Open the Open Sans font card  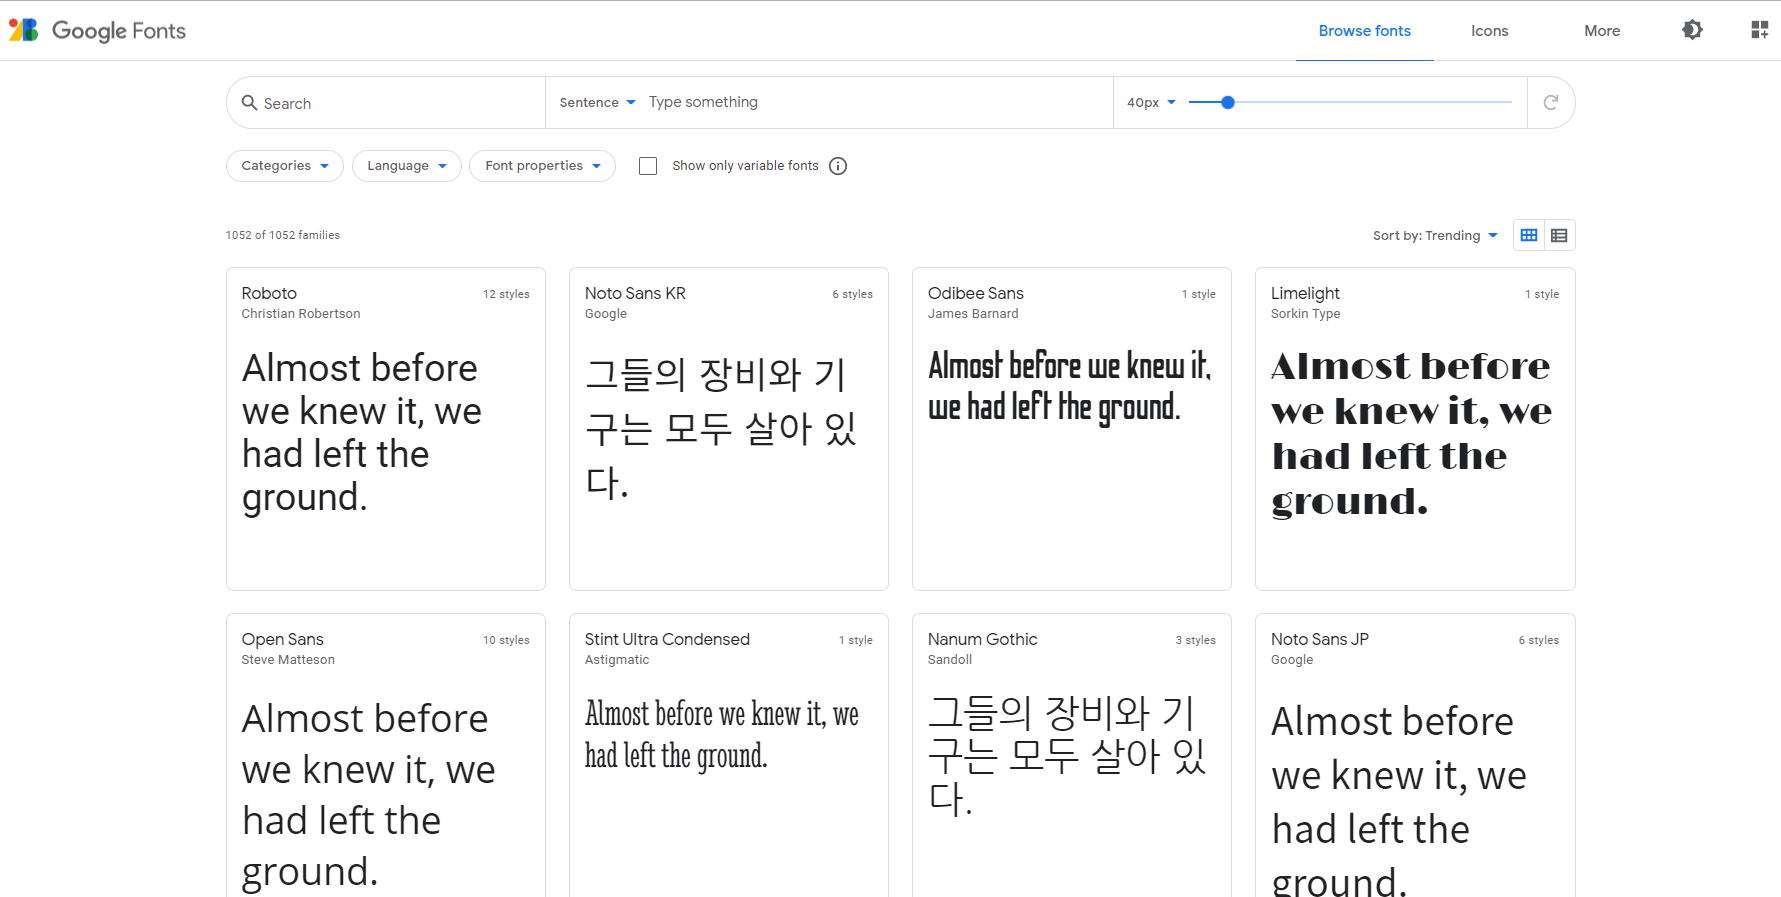coord(386,755)
